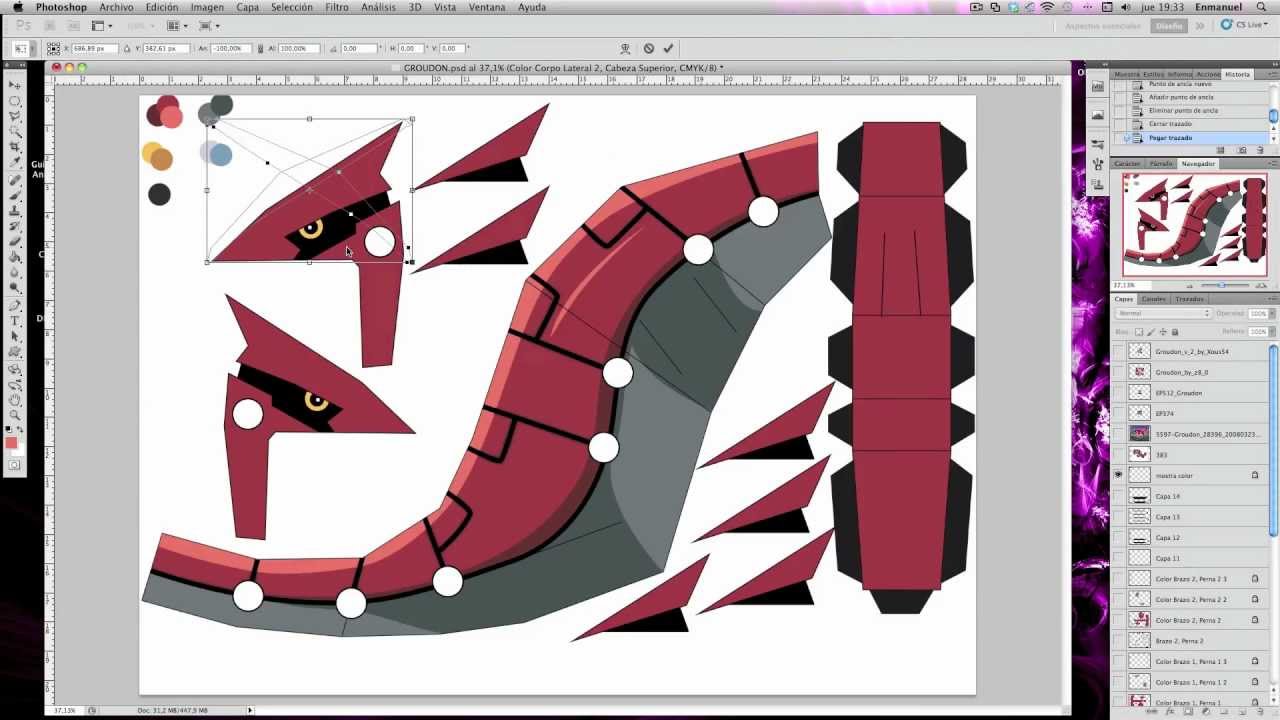Show the 'Capa 11' layer
Image resolution: width=1280 pixels, height=720 pixels.
[1118, 558]
